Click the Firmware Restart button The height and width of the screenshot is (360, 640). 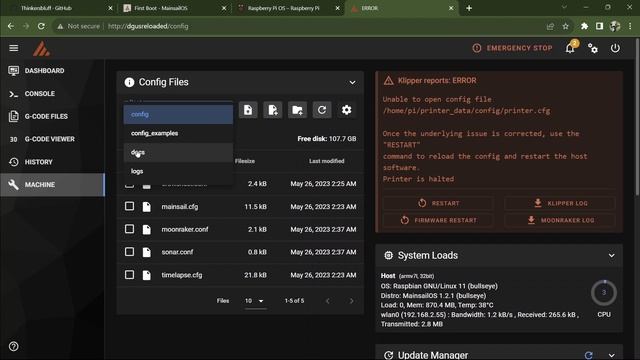pos(438,220)
